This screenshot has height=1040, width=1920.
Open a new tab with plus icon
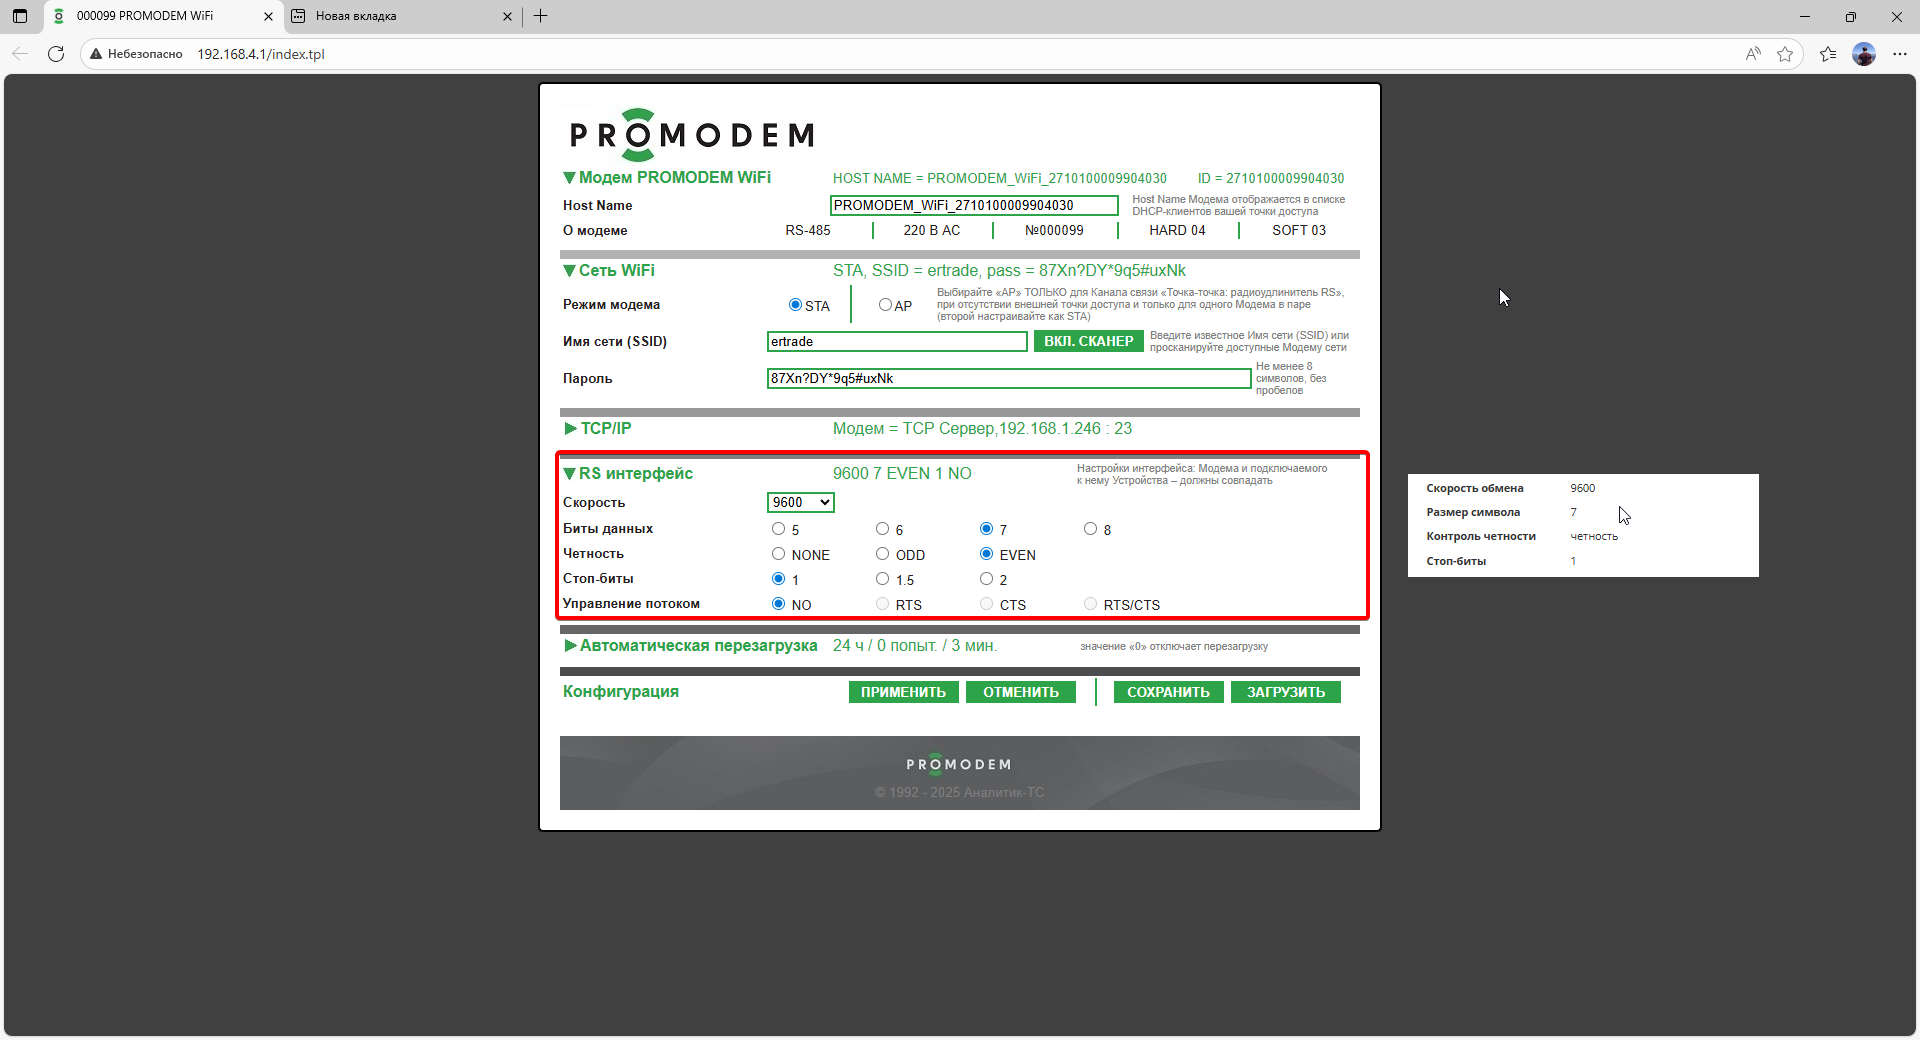click(x=541, y=16)
